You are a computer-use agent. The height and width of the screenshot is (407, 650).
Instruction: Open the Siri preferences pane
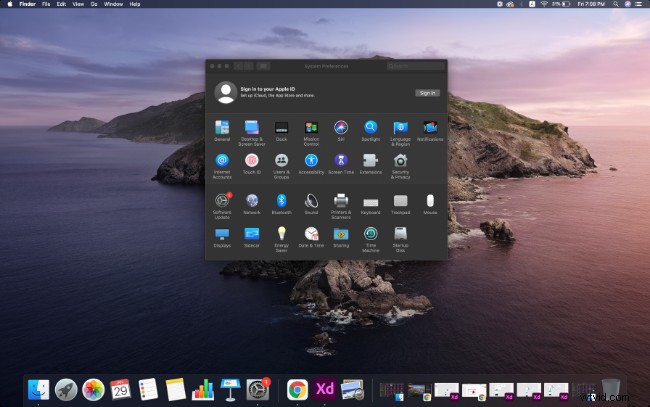pos(341,128)
